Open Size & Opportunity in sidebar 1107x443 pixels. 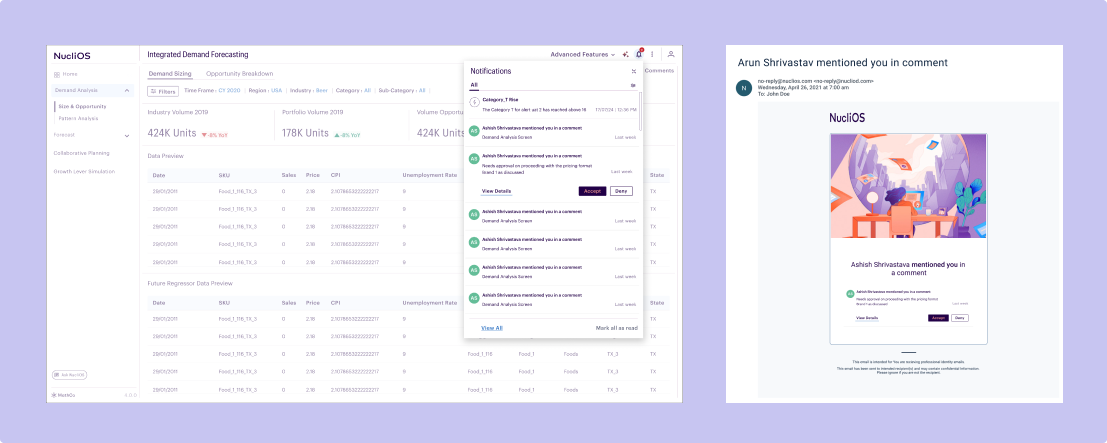click(83, 107)
